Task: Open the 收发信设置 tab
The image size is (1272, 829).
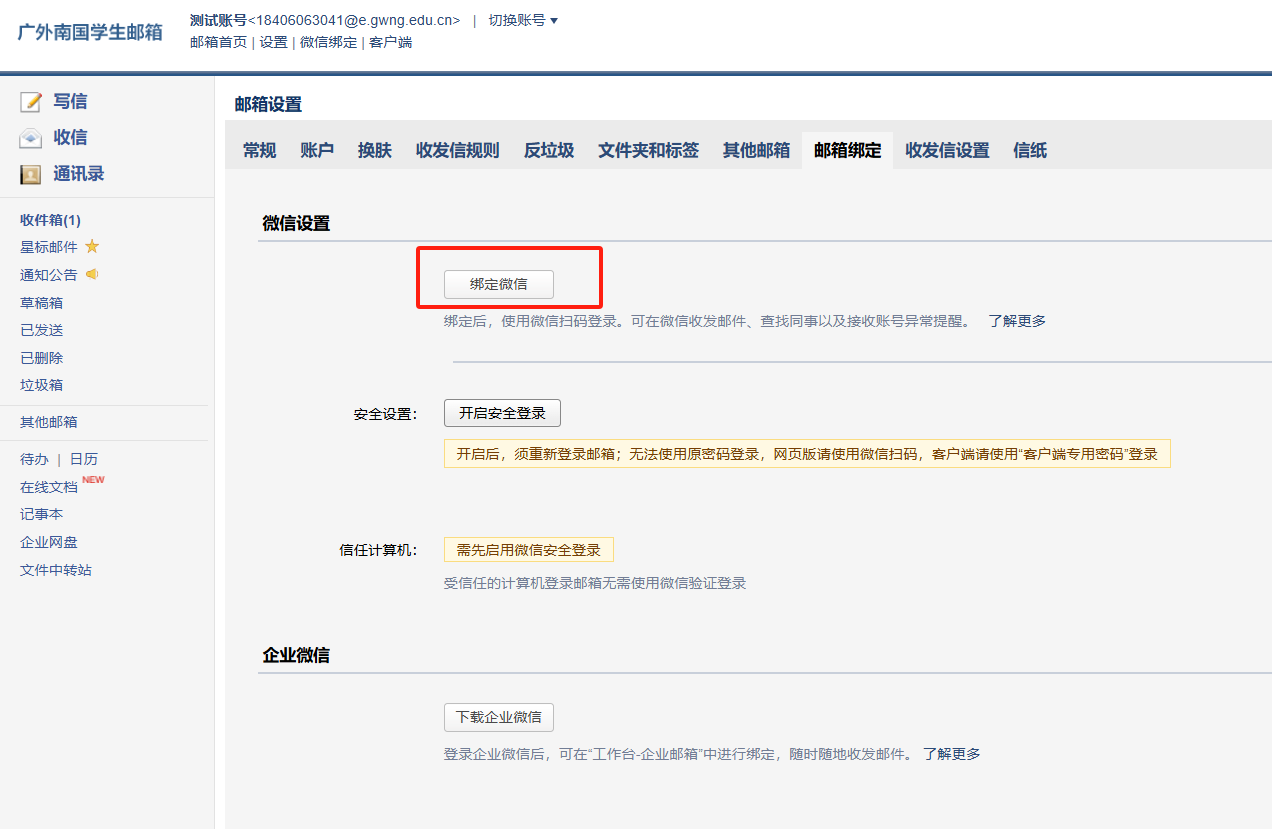Action: click(x=947, y=150)
